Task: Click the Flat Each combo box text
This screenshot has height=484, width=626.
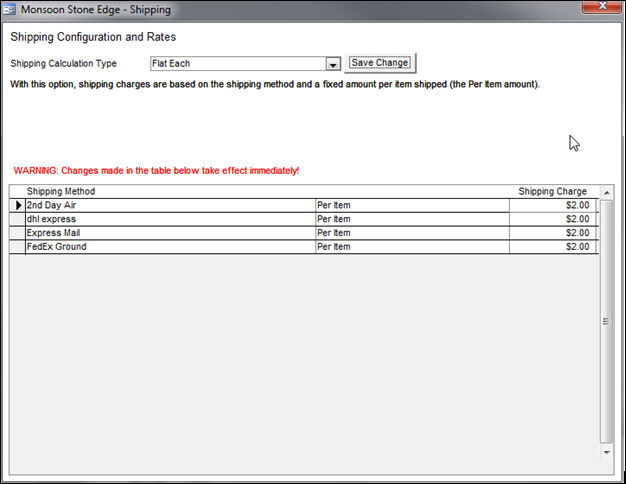Action: click(x=237, y=64)
